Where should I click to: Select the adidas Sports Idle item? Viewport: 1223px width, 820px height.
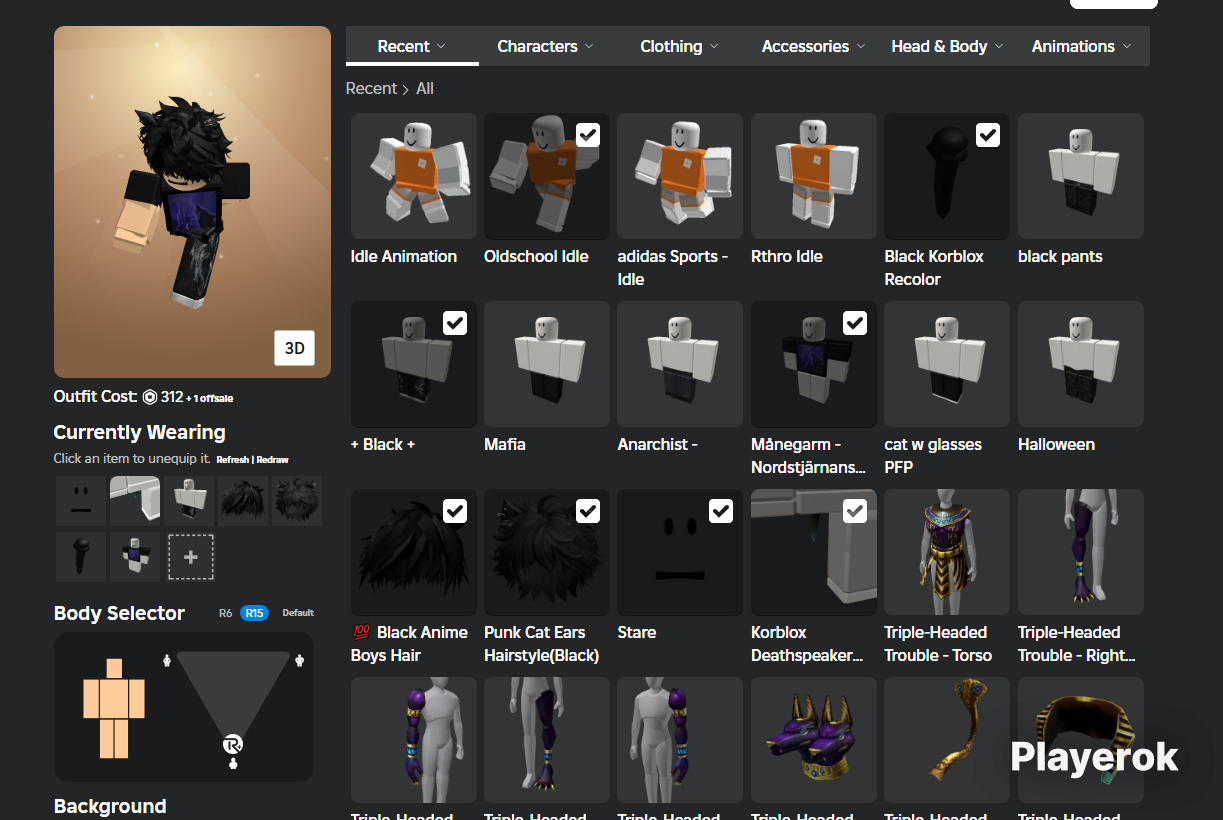(680, 176)
